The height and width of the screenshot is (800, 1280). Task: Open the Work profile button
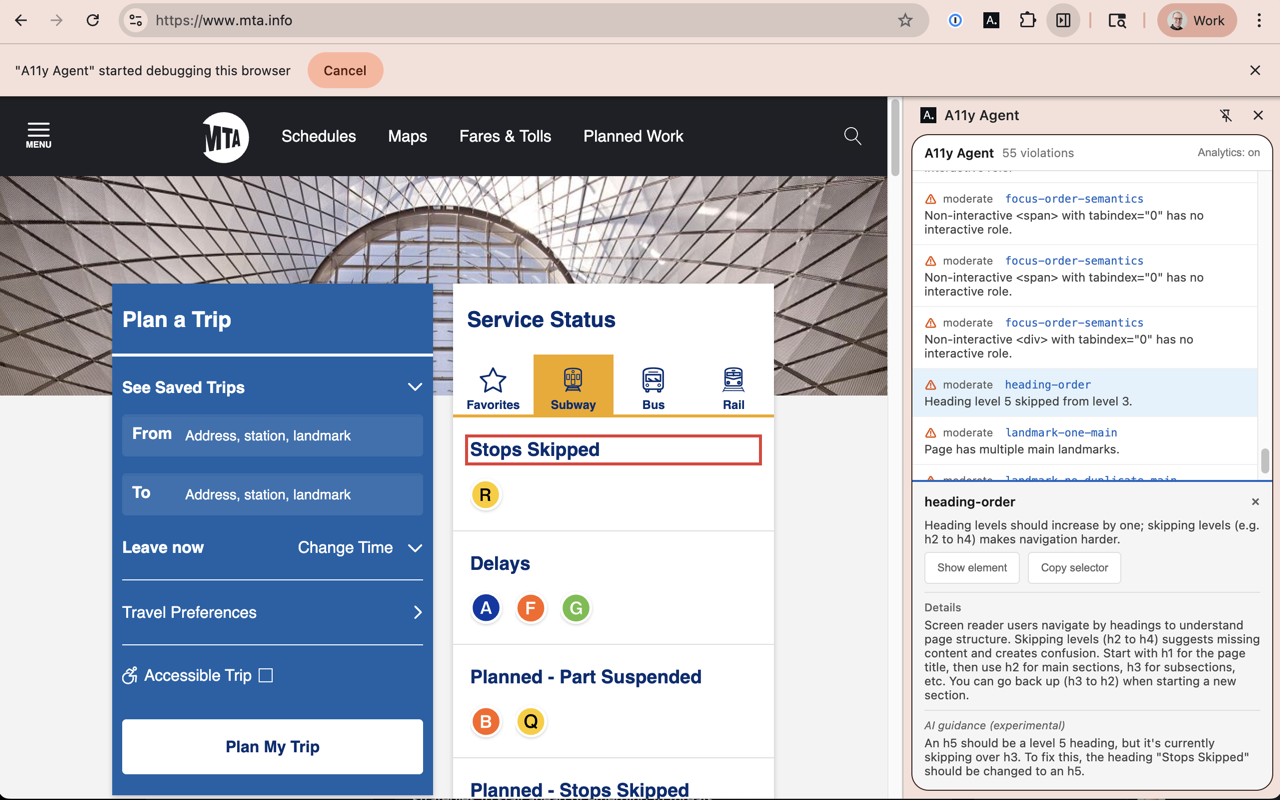point(1197,20)
